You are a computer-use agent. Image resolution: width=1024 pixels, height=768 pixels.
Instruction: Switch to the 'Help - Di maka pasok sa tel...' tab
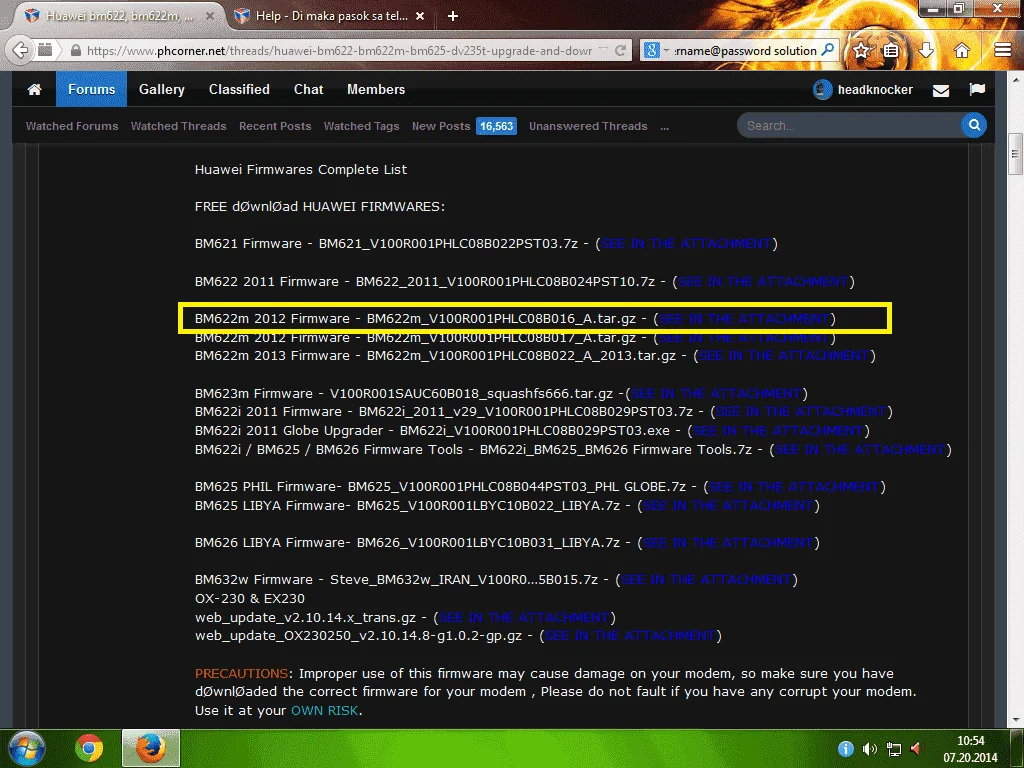(x=330, y=16)
